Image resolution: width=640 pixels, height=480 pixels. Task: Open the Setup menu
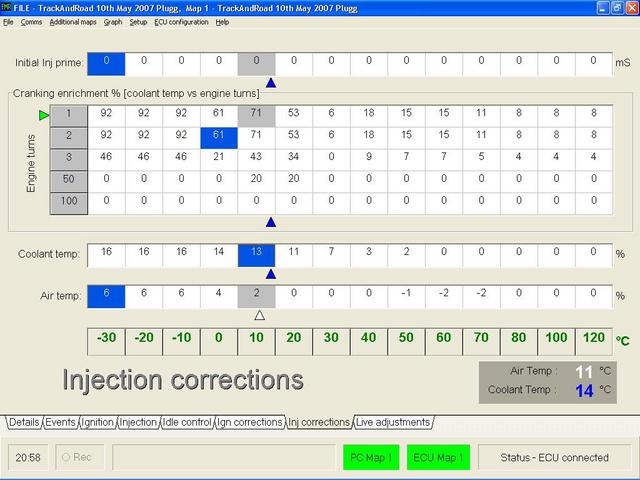(138, 22)
